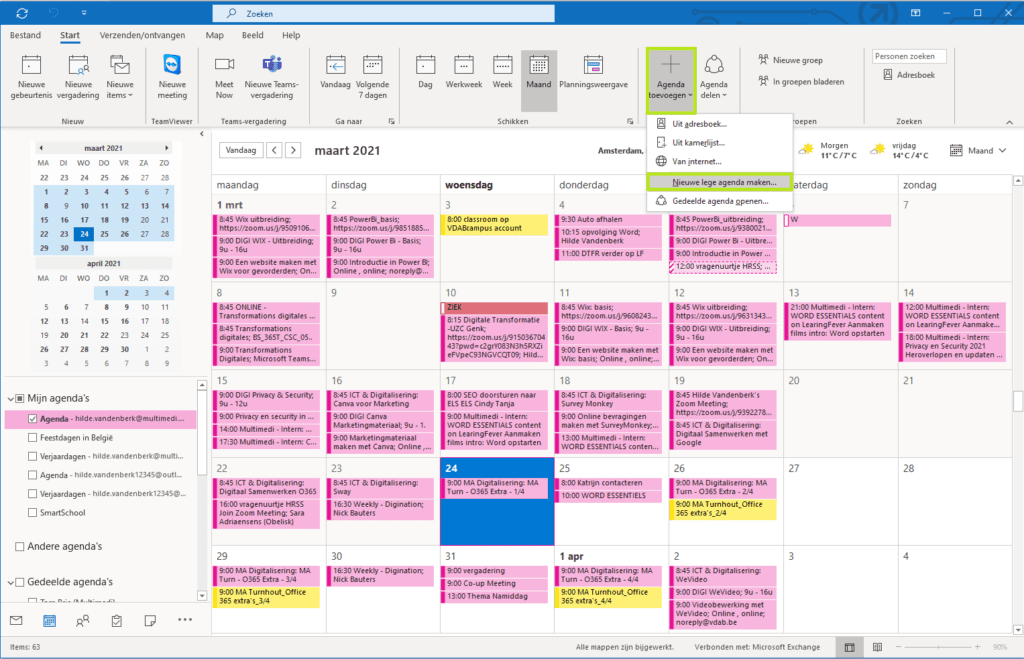Viewport: 1024px width, 659px height.
Task: Zoom in with the plus button
Action: tap(978, 647)
